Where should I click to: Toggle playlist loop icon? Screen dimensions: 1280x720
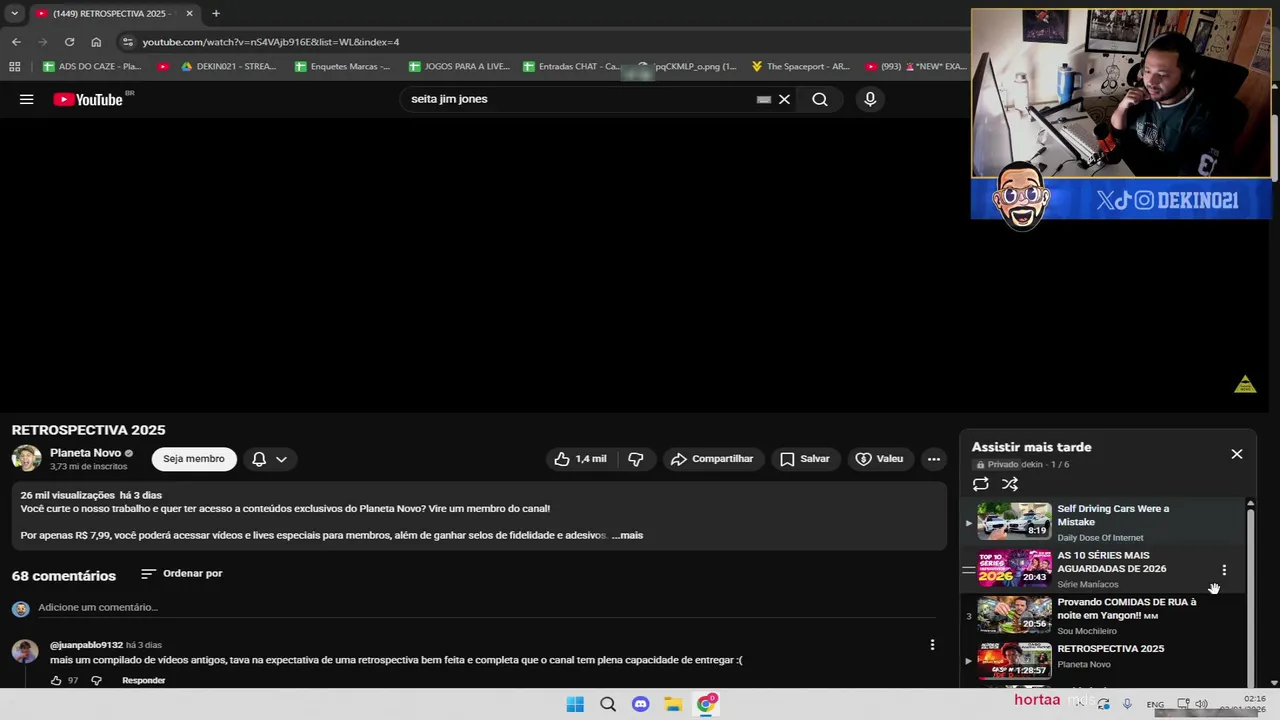click(x=980, y=484)
